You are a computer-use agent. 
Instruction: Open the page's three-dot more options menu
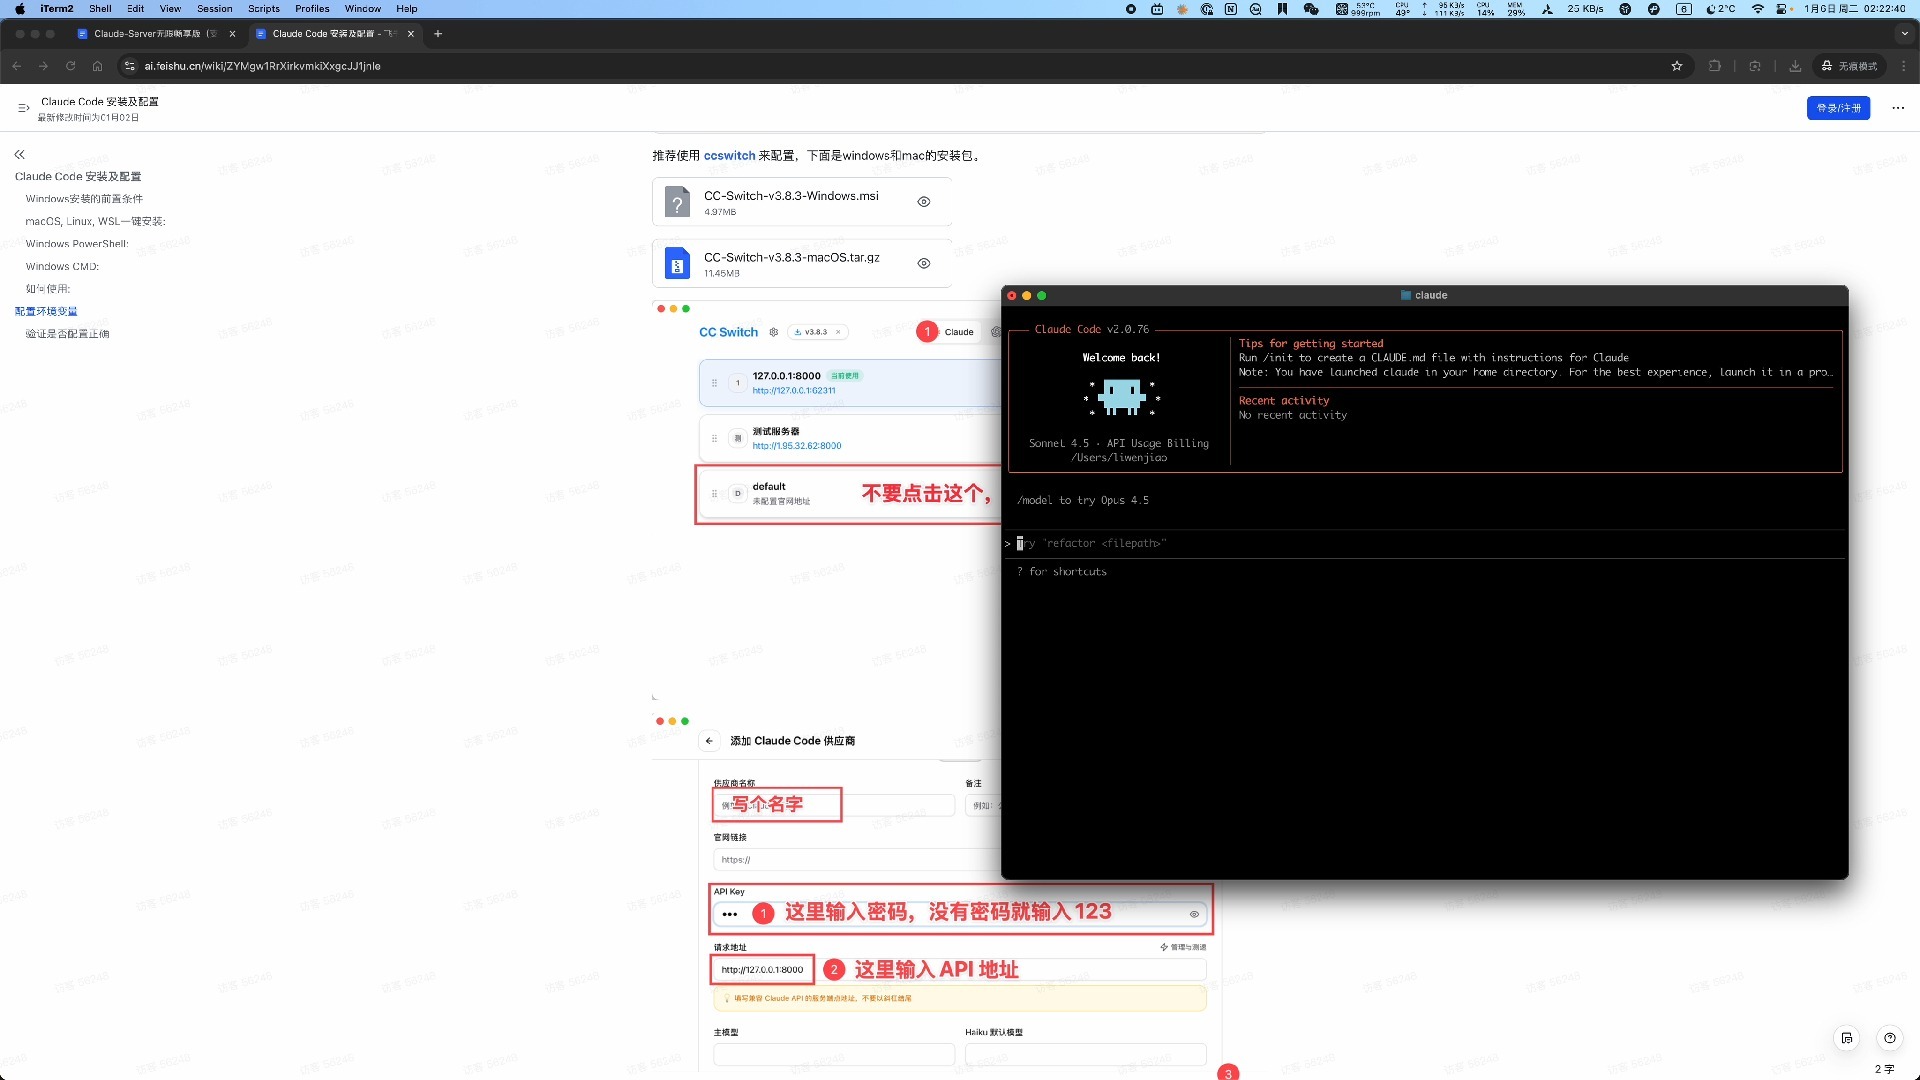pyautogui.click(x=1898, y=108)
